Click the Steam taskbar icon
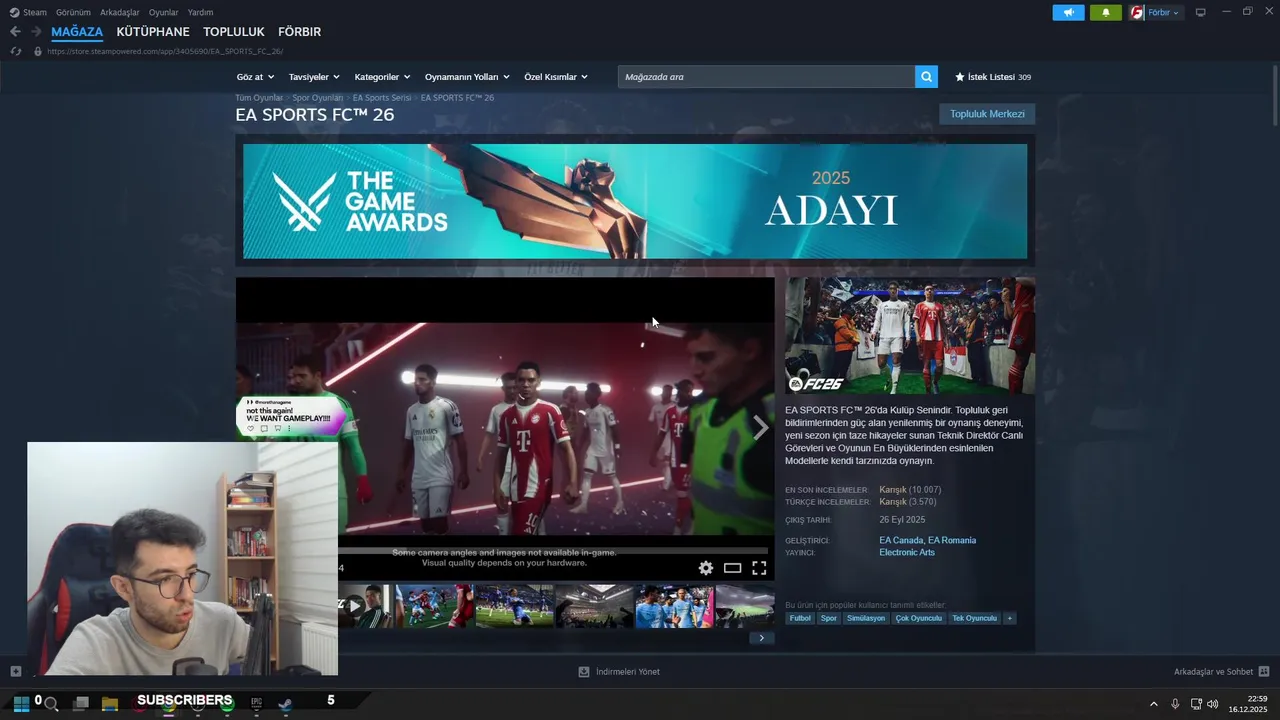 click(x=285, y=704)
